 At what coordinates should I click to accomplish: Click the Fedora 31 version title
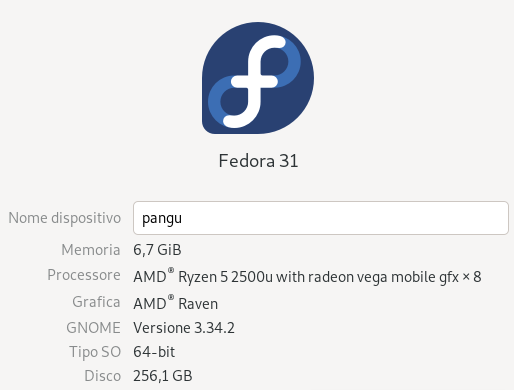click(x=258, y=161)
